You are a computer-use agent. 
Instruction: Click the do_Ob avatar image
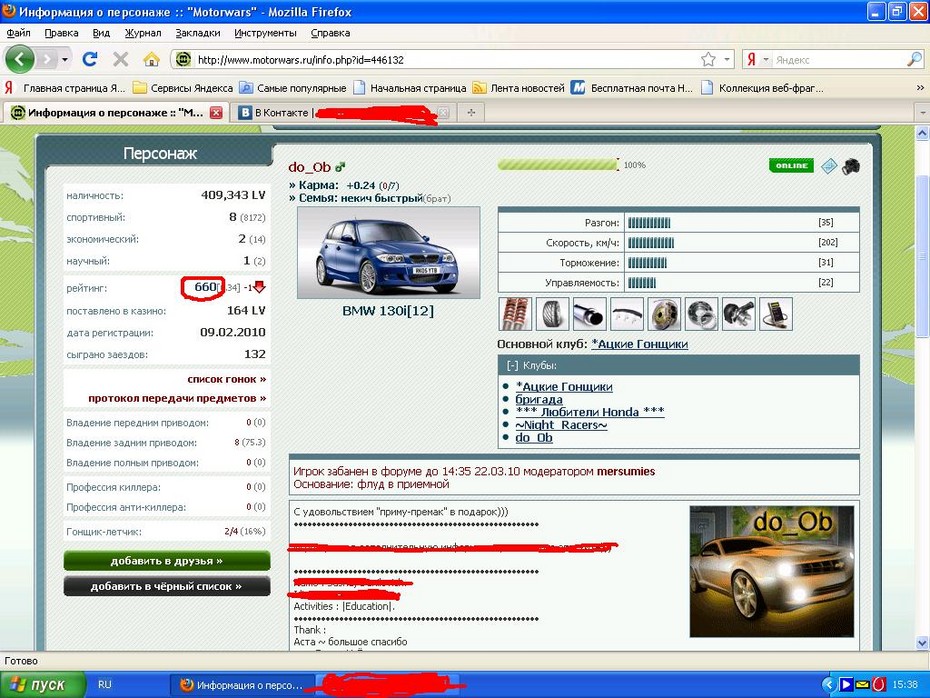[x=772, y=572]
